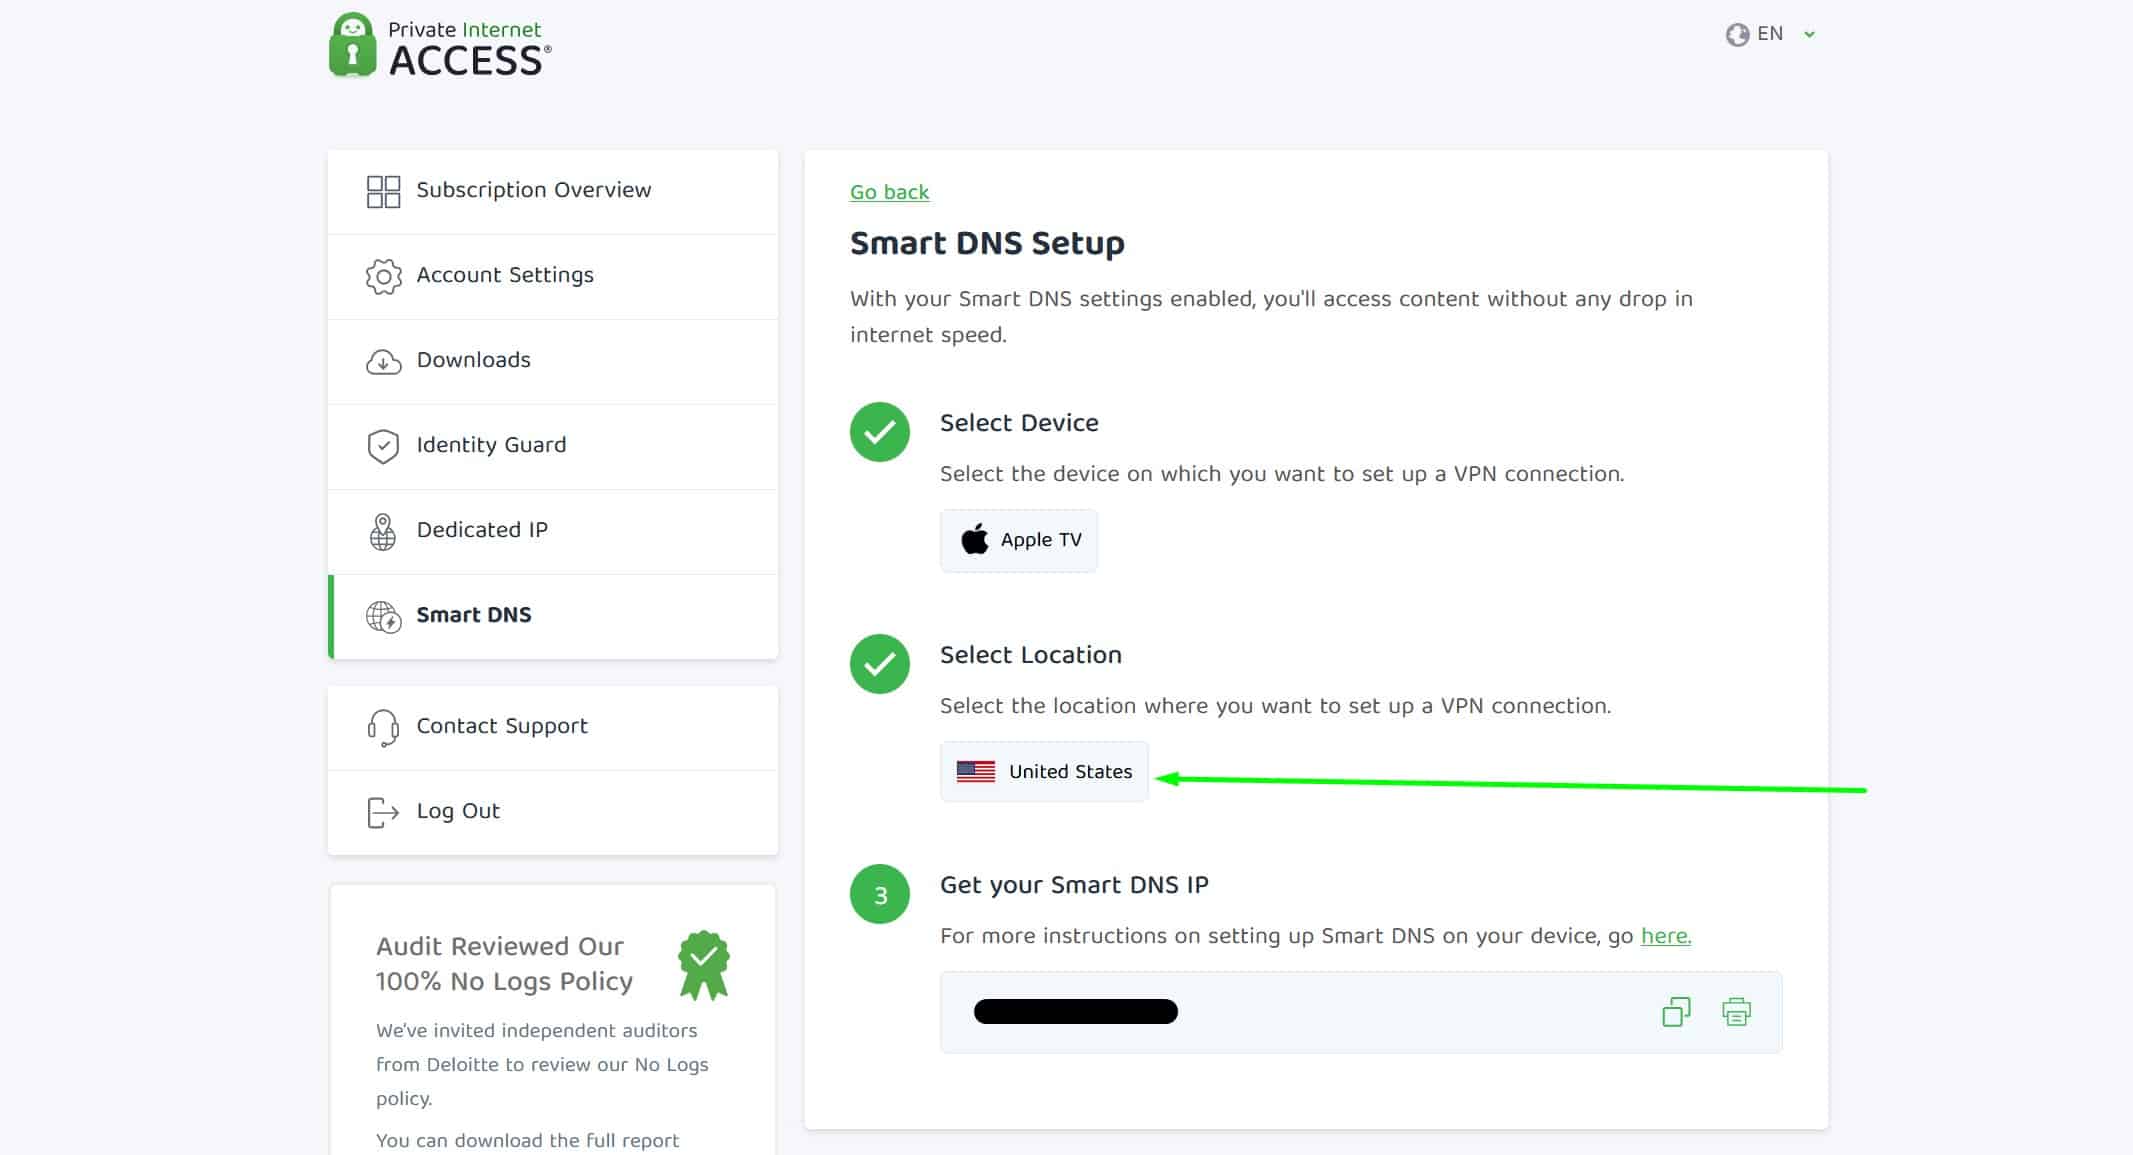Log Out of the account
The image size is (2133, 1155).
(x=553, y=812)
